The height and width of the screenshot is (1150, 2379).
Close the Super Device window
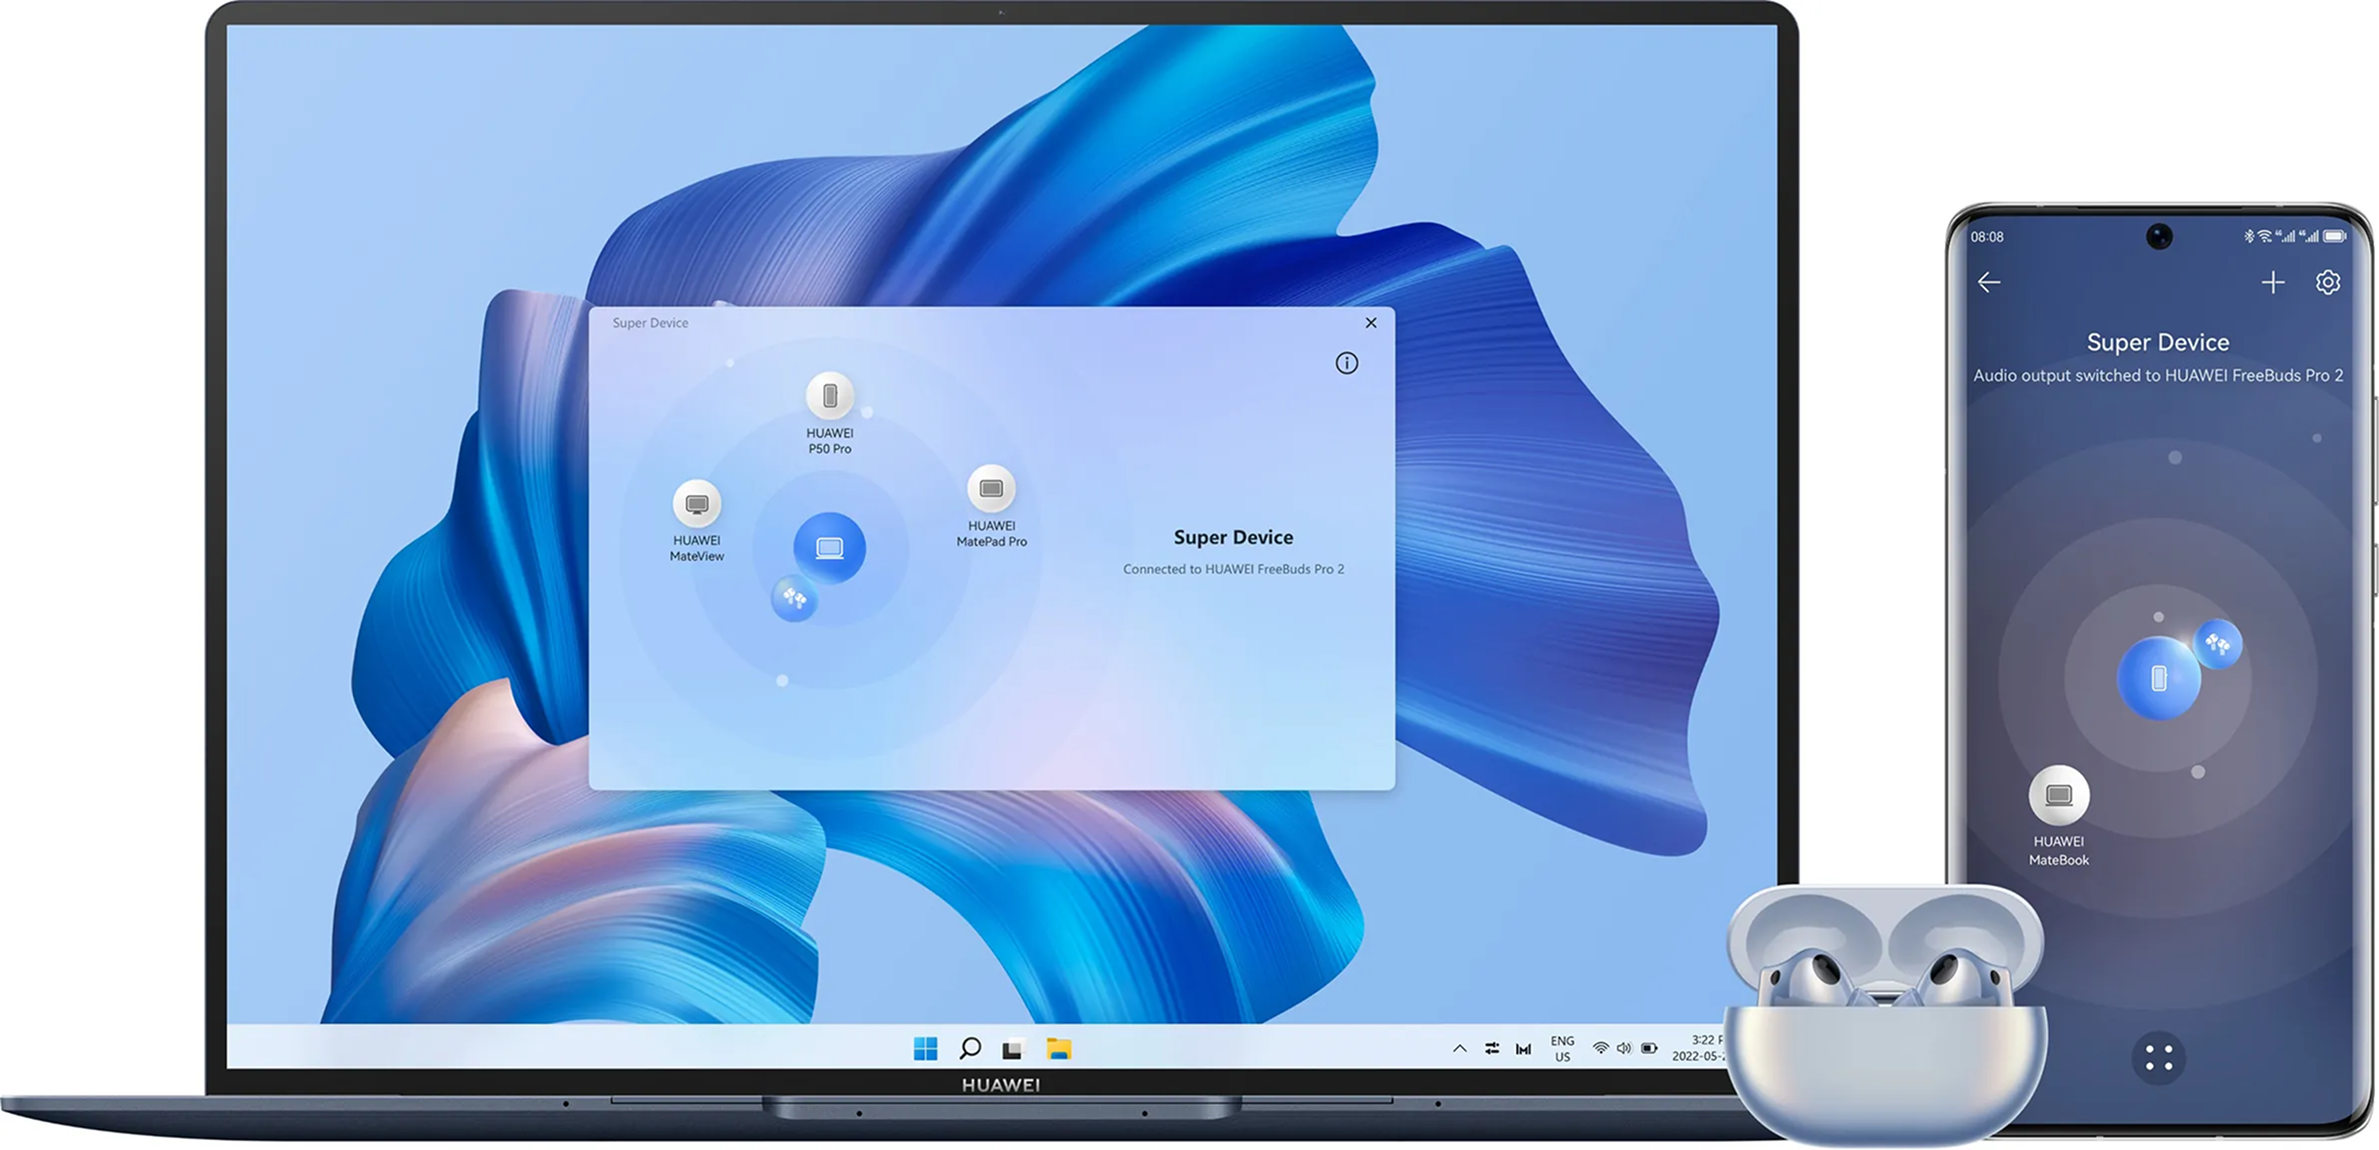click(1370, 322)
